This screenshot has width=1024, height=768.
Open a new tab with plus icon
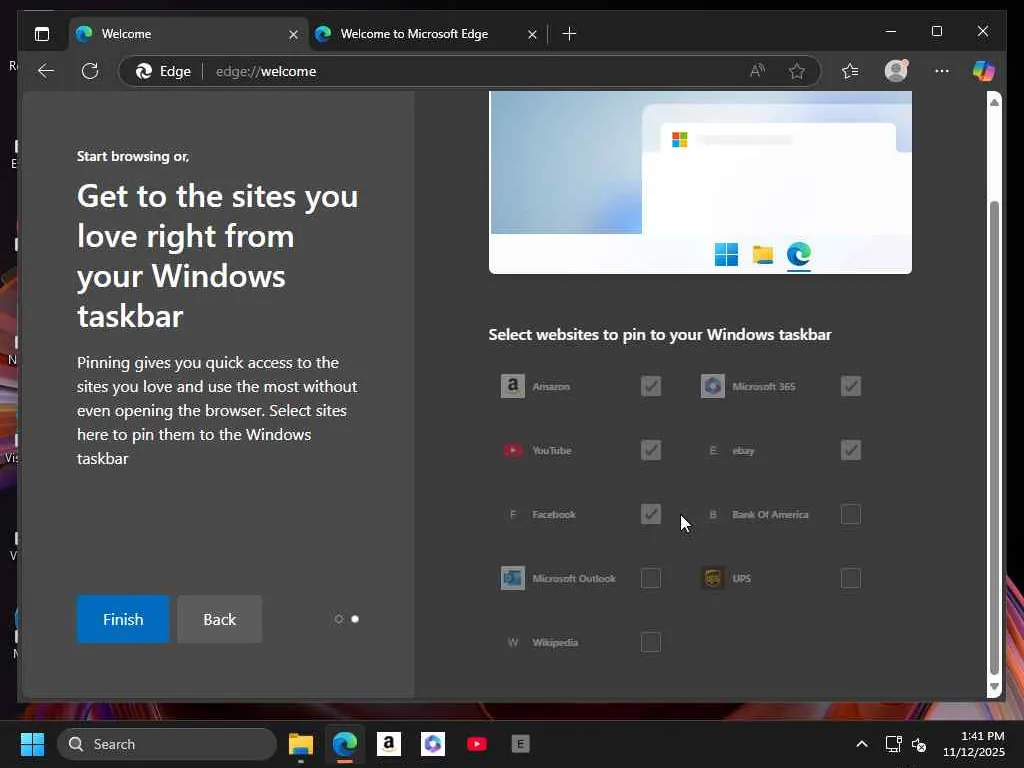tap(569, 34)
